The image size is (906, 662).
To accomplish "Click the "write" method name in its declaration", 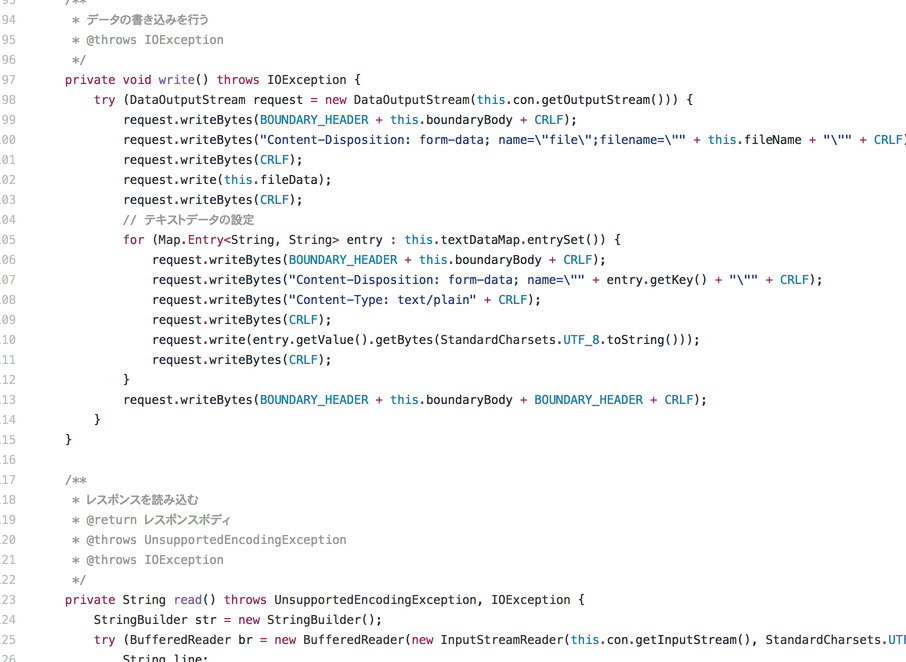I will [176, 80].
